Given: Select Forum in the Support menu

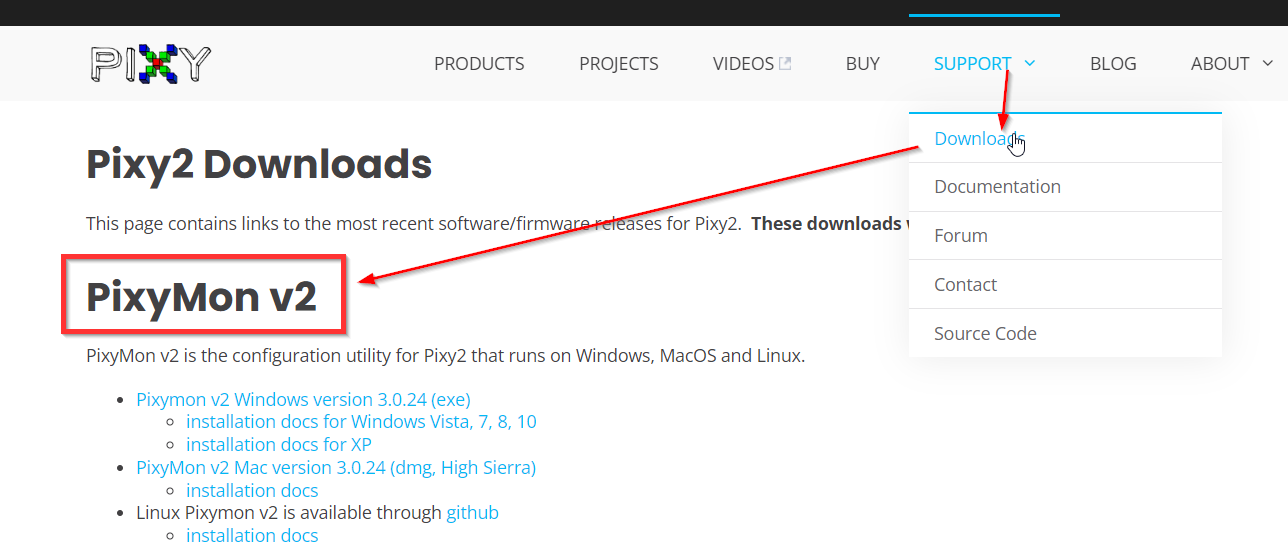Looking at the screenshot, I should [x=1065, y=236].
